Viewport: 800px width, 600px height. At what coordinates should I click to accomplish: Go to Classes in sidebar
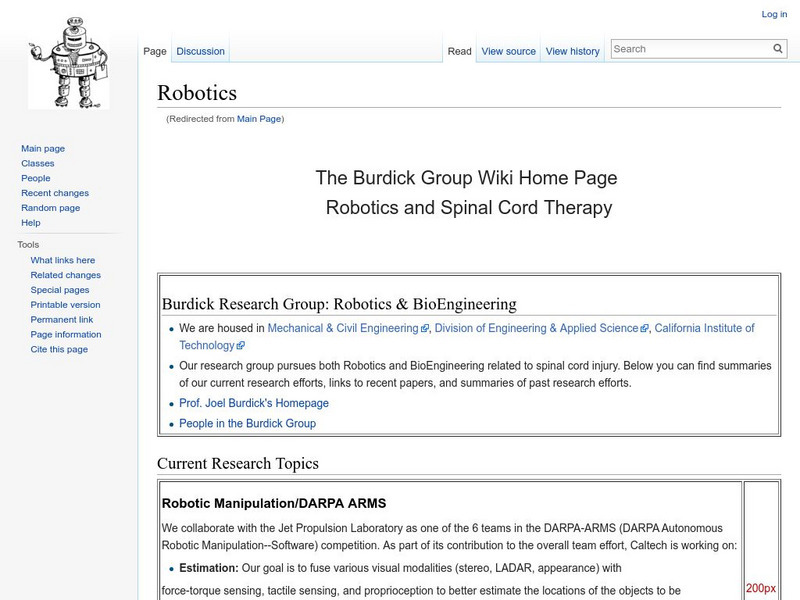(38, 163)
